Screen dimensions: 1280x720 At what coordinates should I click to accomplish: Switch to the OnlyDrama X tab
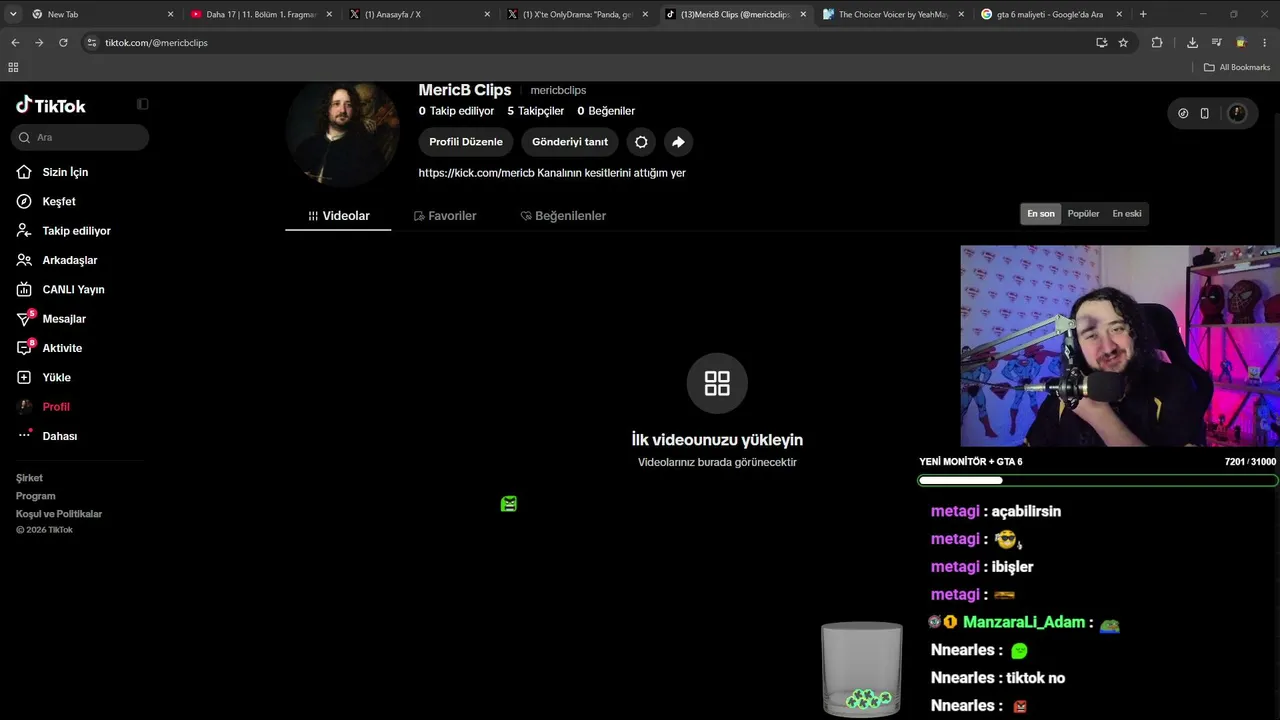pos(577,14)
